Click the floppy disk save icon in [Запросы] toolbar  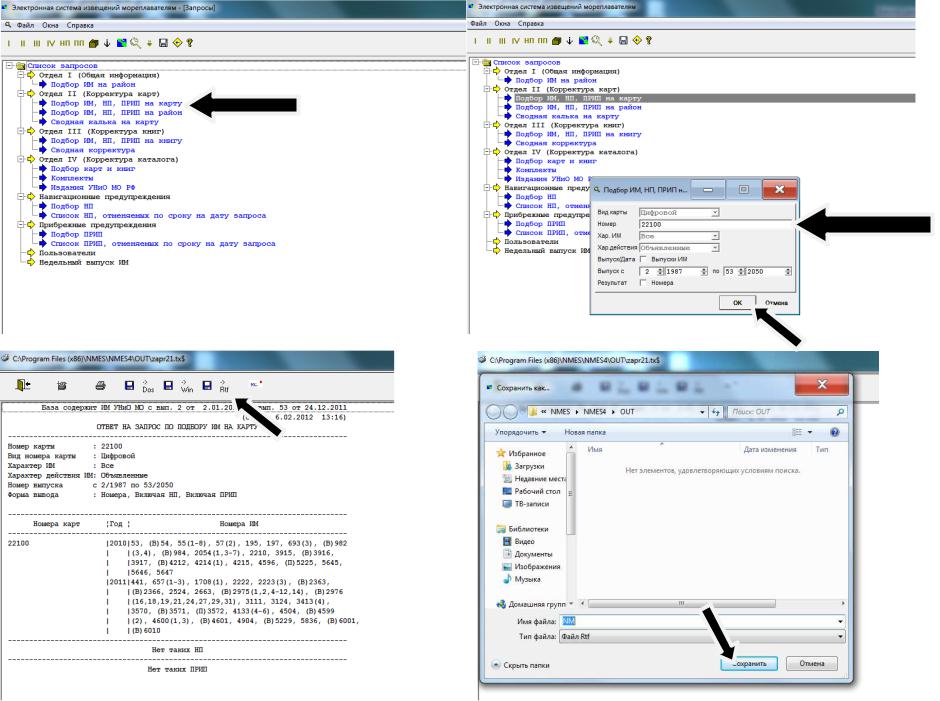point(163,43)
